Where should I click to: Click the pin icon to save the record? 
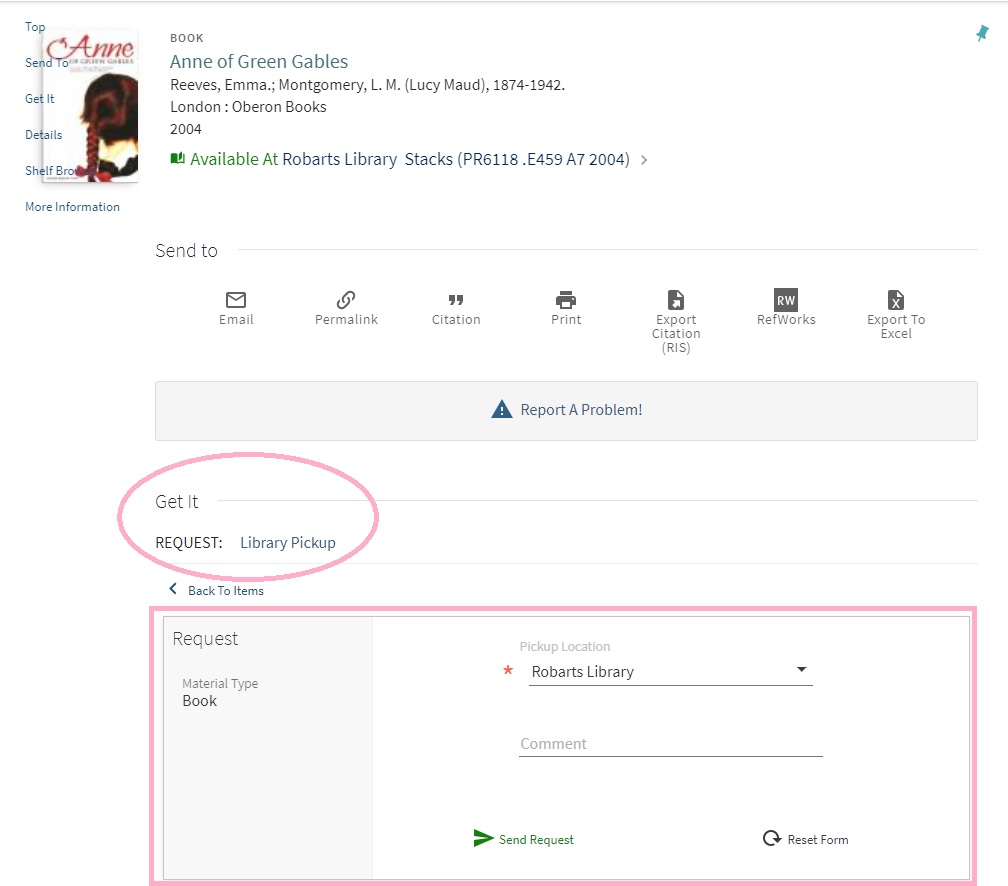(x=982, y=33)
